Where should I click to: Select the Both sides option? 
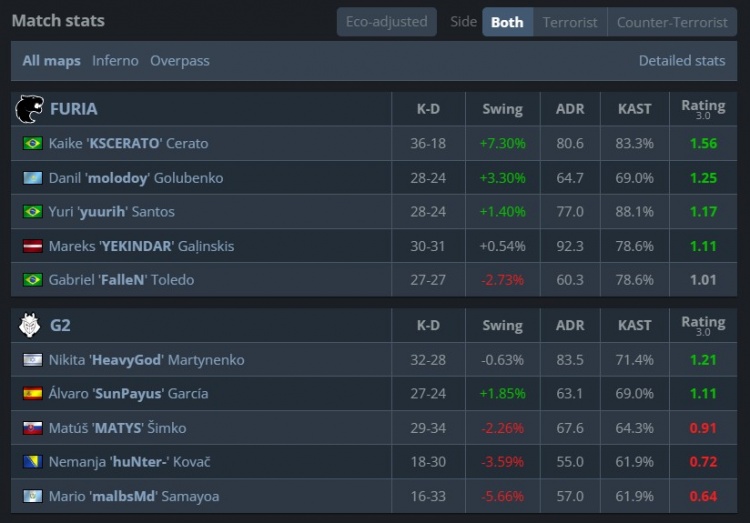coord(507,22)
